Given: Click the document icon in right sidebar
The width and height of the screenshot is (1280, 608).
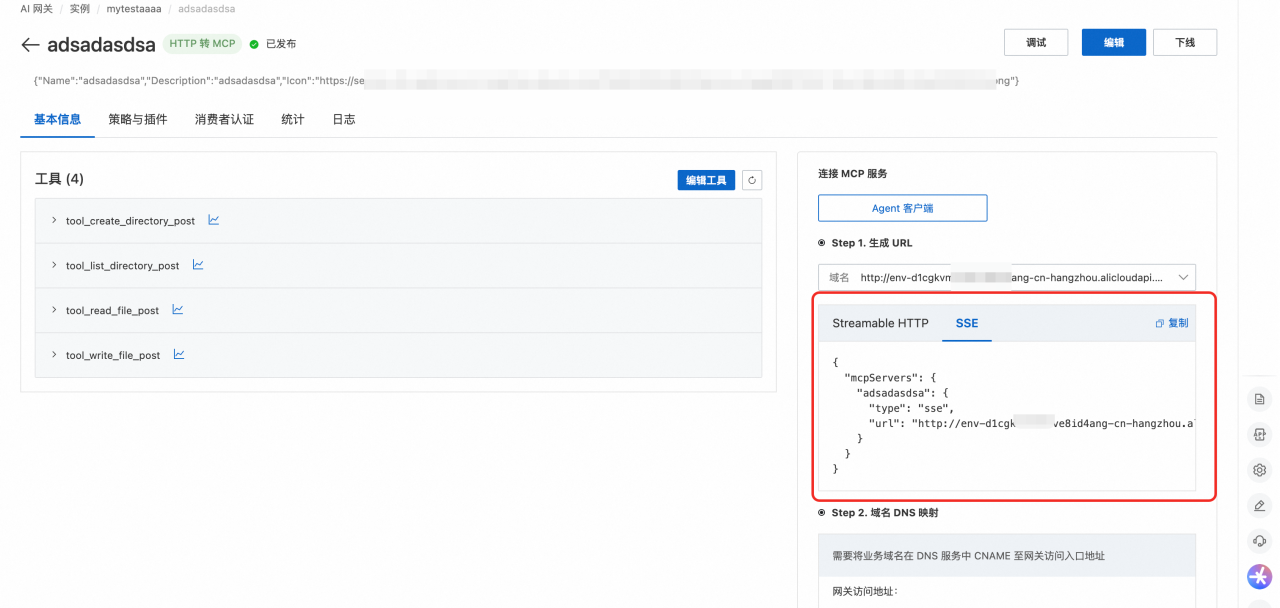Looking at the screenshot, I should (1259, 399).
